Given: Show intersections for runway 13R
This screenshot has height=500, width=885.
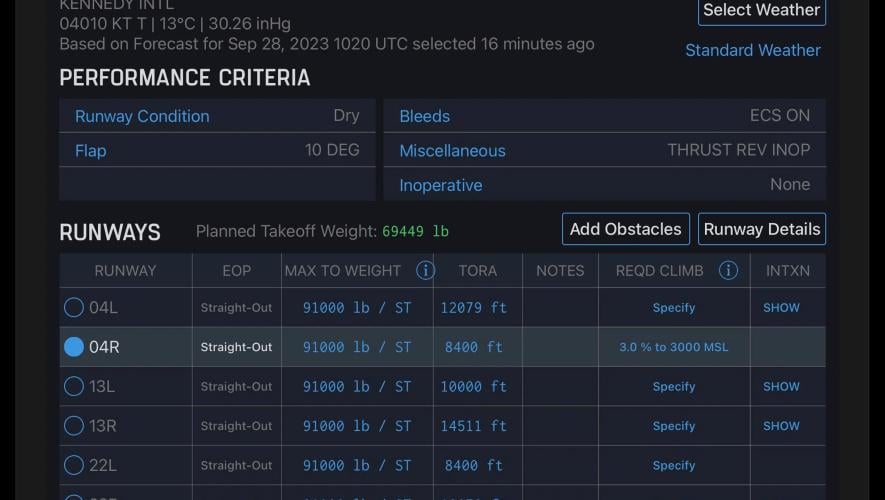Looking at the screenshot, I should pyautogui.click(x=781, y=426).
